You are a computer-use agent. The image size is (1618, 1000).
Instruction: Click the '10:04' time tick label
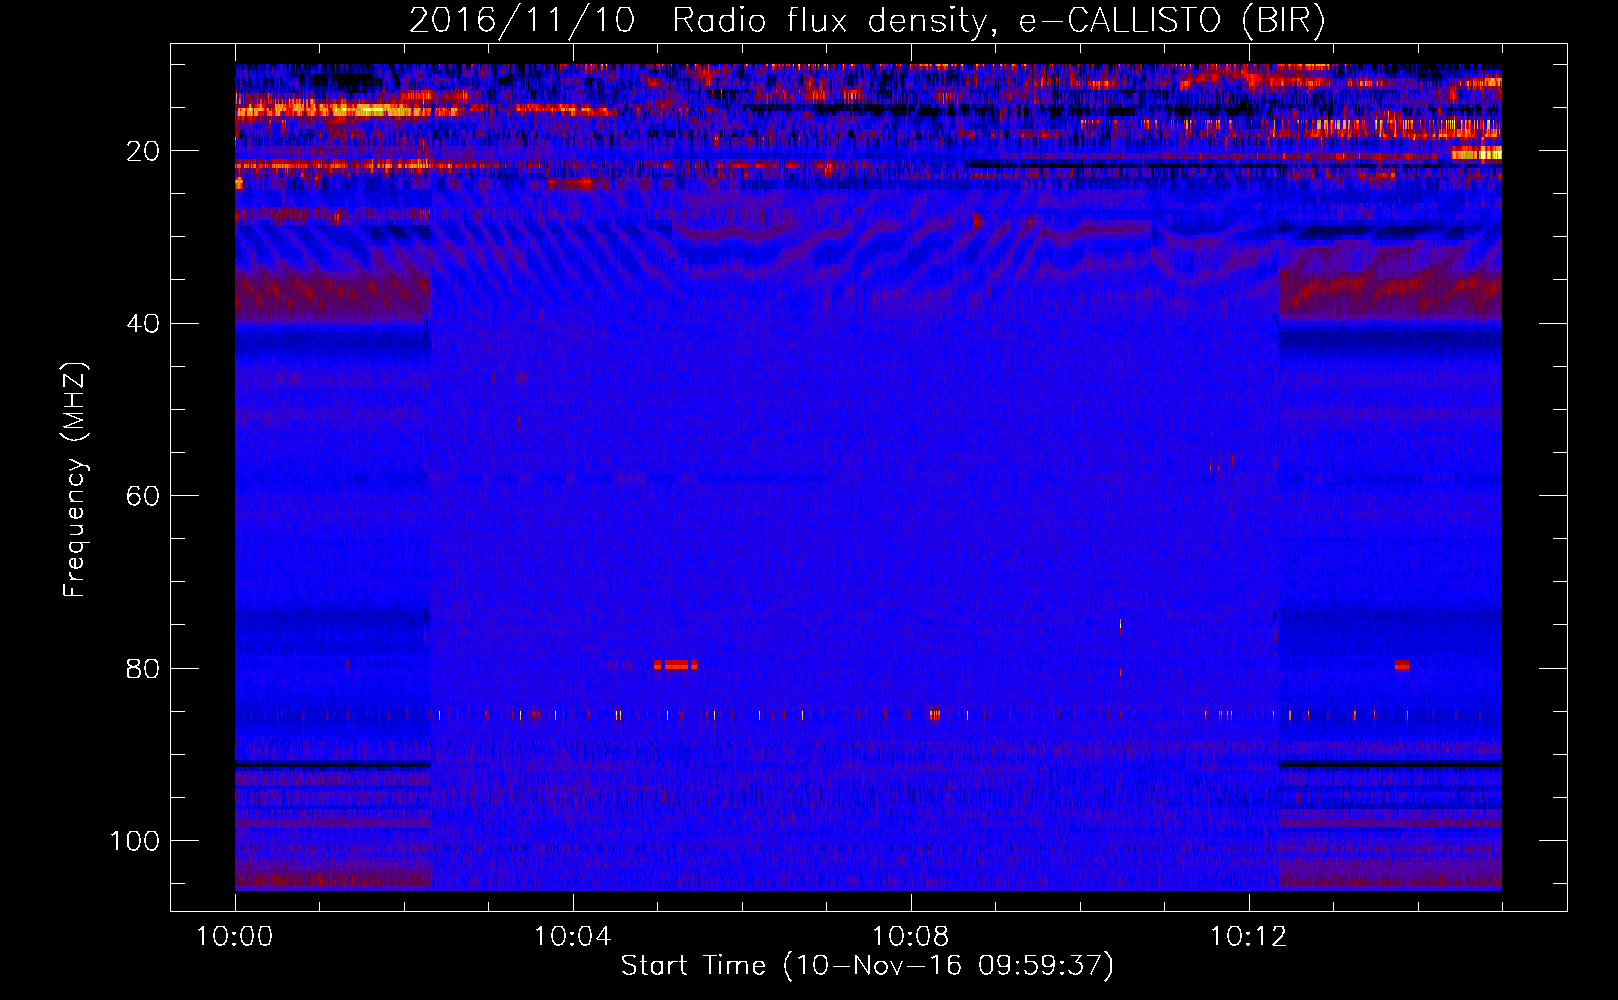pos(573,937)
